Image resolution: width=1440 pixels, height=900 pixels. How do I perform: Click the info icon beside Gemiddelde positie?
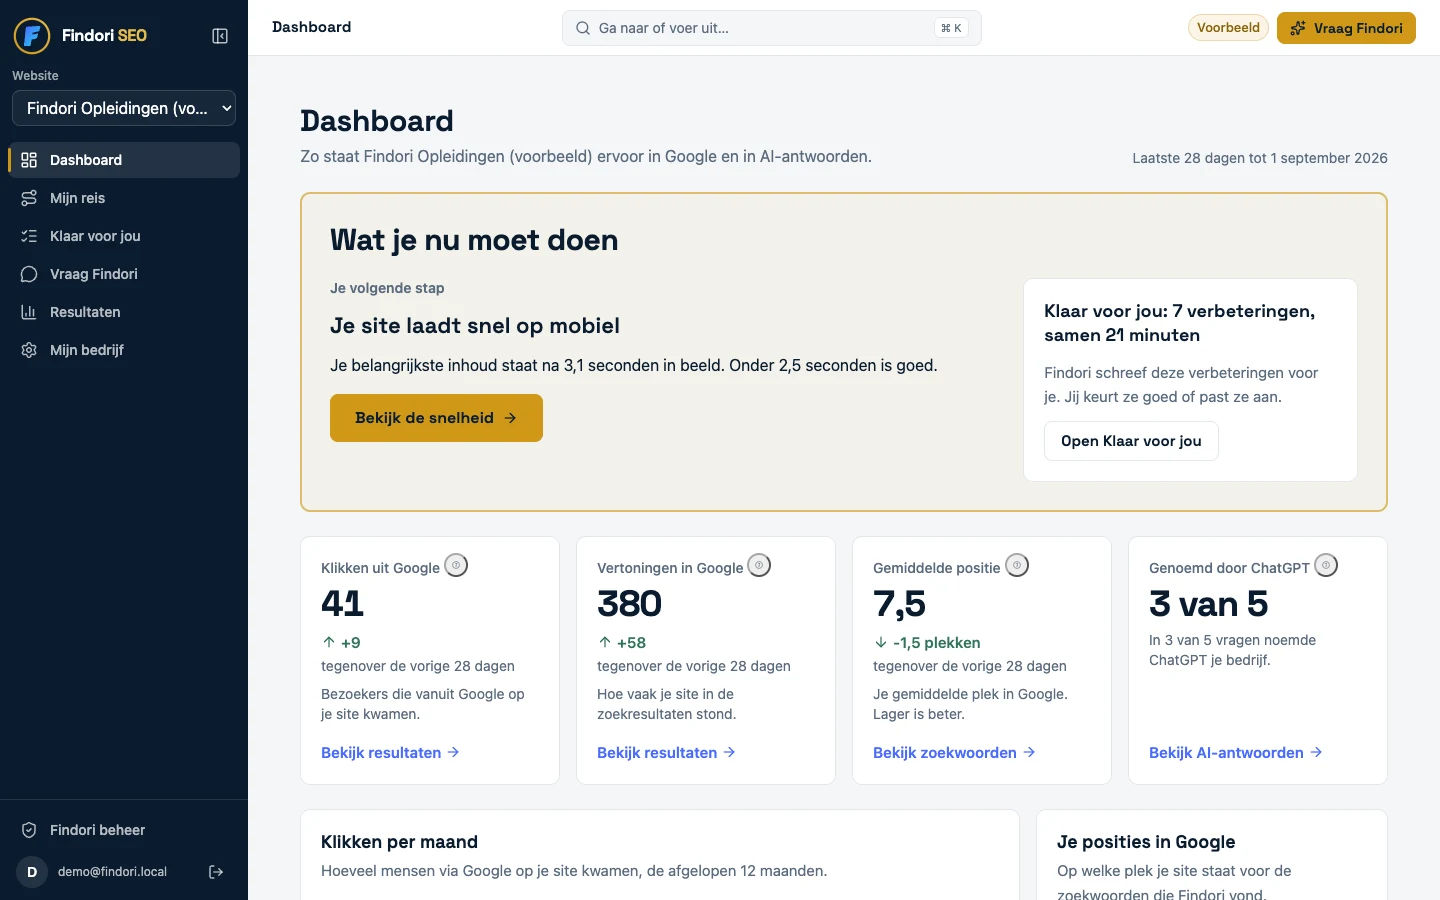coord(1017,565)
